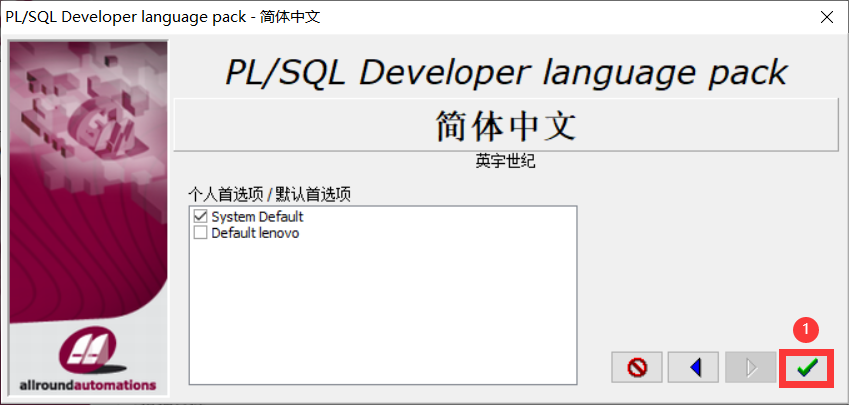This screenshot has width=849, height=405.
Task: Enable the Default lenovo preference checkbox
Action: coord(200,233)
